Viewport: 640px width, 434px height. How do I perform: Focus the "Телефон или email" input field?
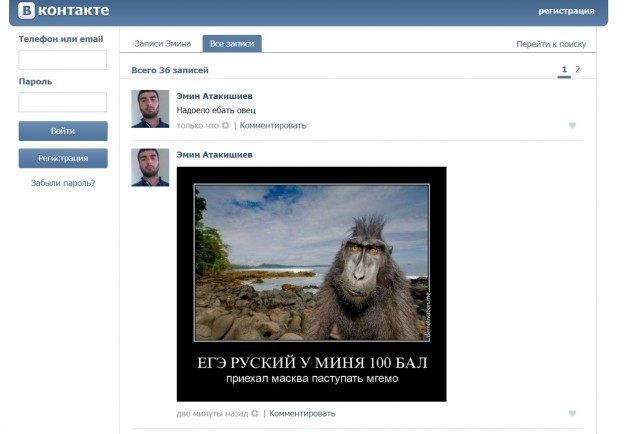tap(62, 60)
